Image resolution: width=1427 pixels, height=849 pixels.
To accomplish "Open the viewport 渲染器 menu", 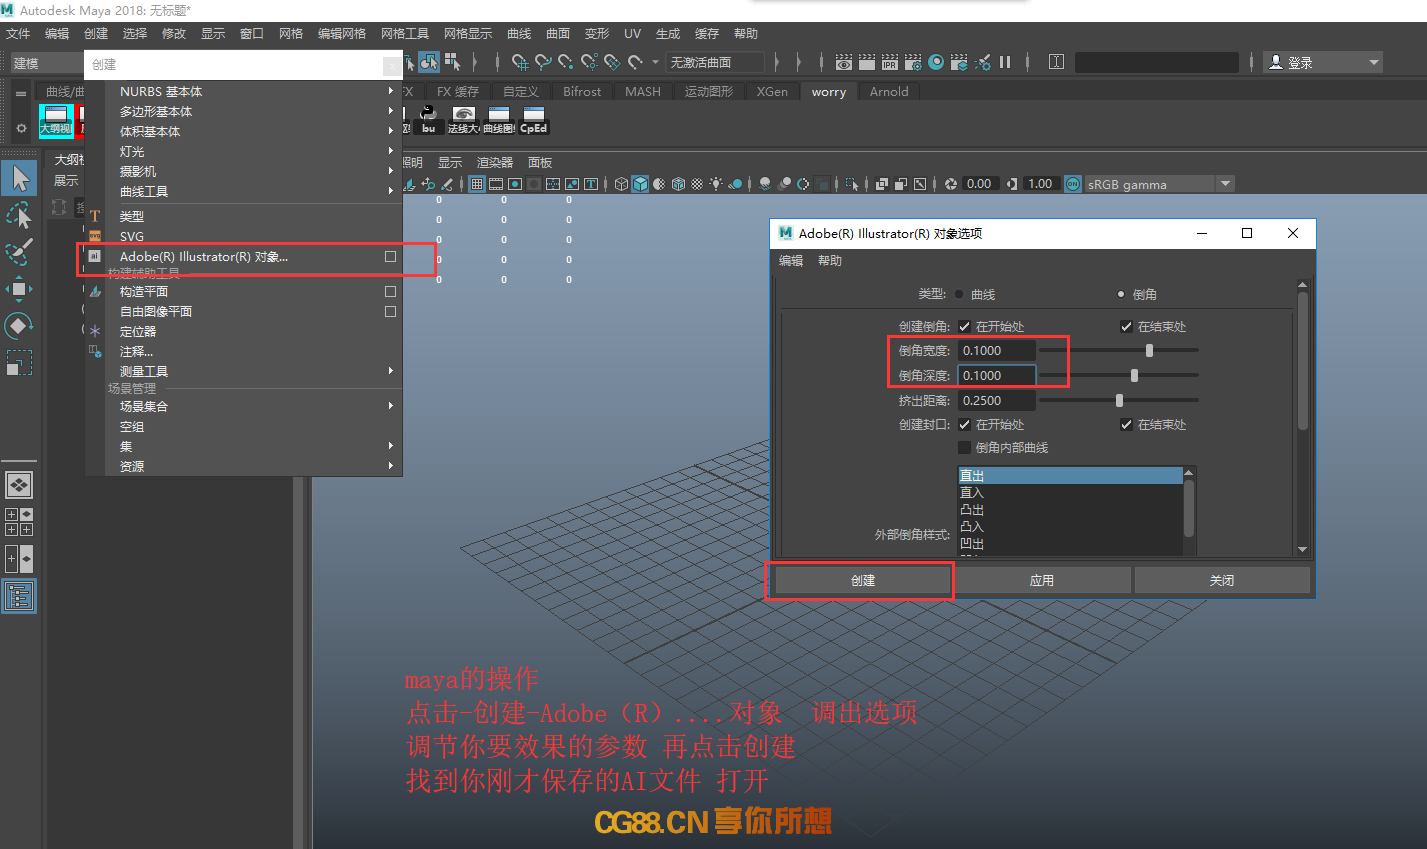I will click(495, 162).
